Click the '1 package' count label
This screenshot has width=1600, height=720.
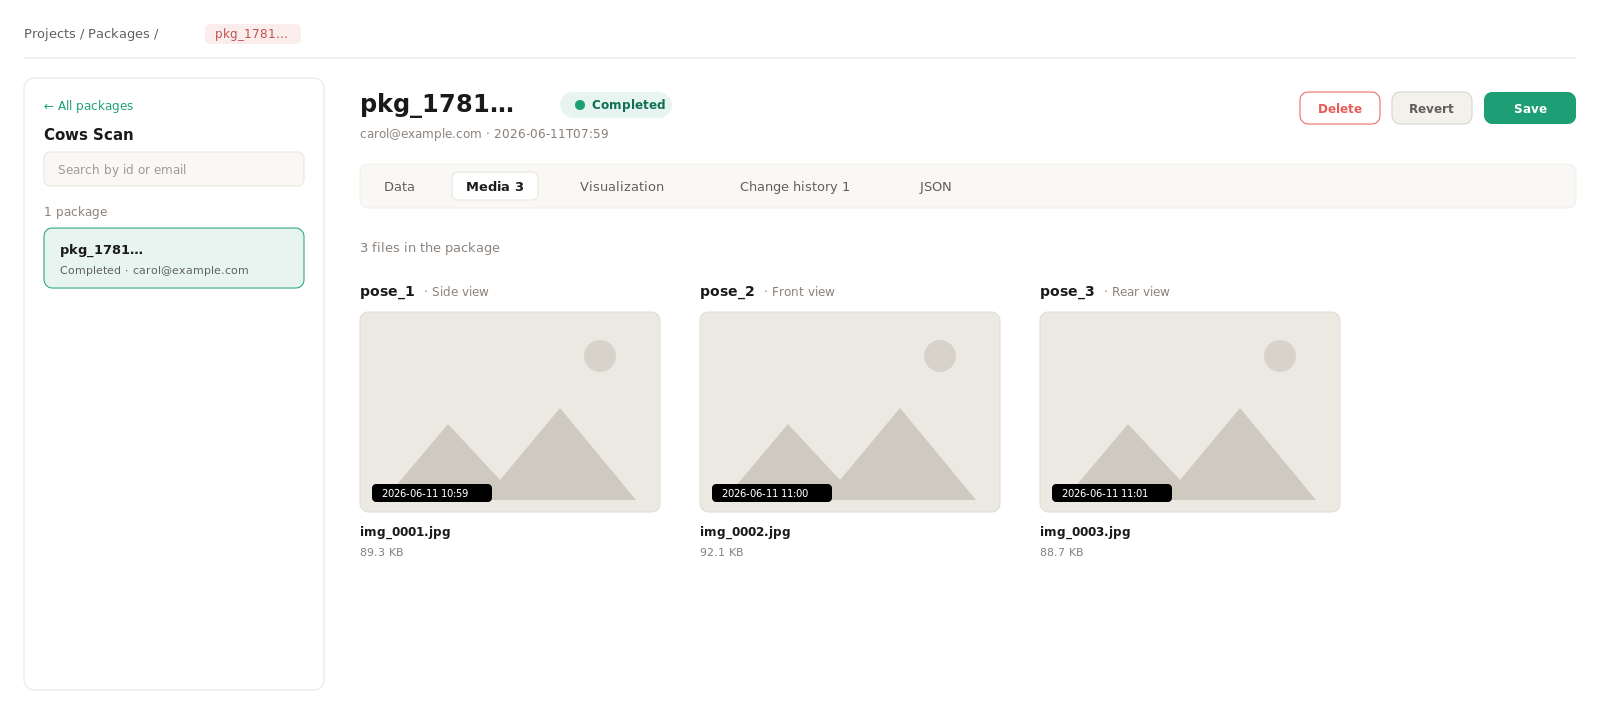point(76,212)
